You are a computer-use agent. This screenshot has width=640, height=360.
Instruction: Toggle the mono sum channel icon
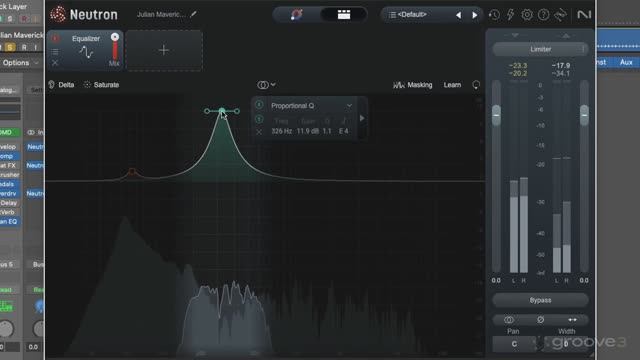pos(509,320)
